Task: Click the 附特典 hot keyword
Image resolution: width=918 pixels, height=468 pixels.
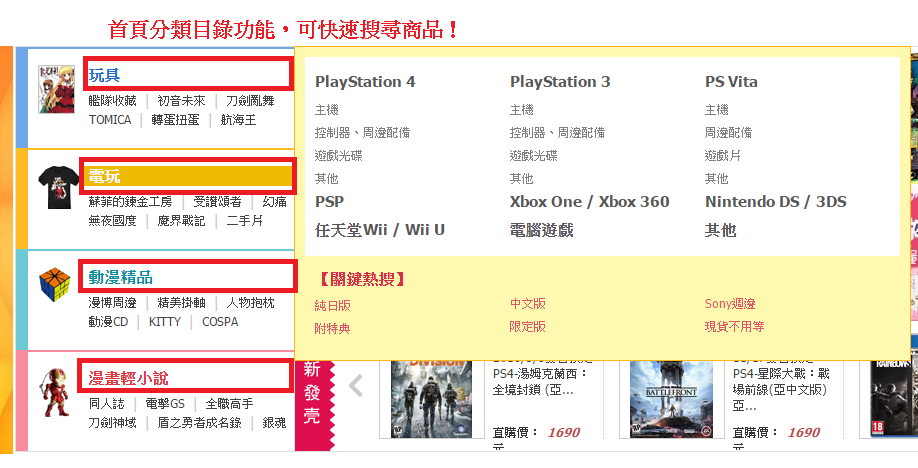Action: point(333,328)
